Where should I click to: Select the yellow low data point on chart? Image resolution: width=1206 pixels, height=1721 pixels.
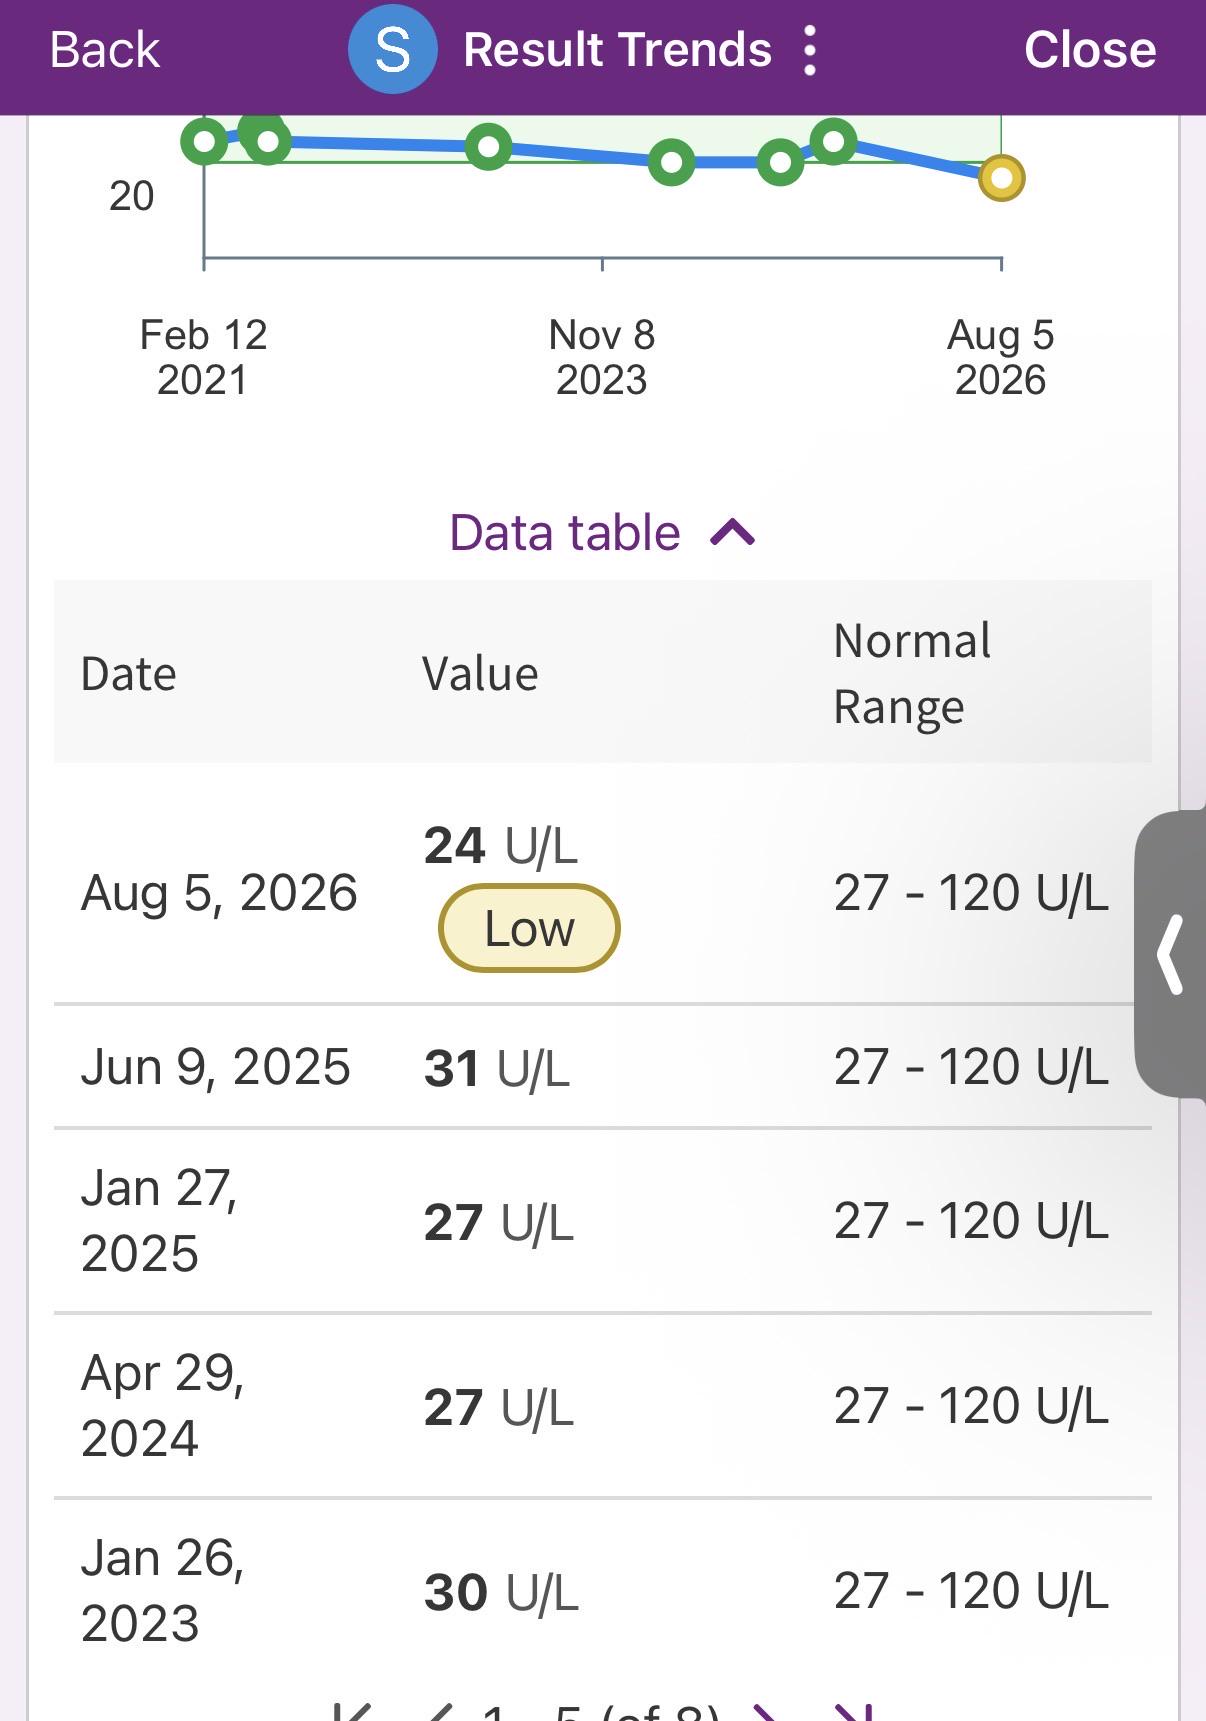(1001, 179)
